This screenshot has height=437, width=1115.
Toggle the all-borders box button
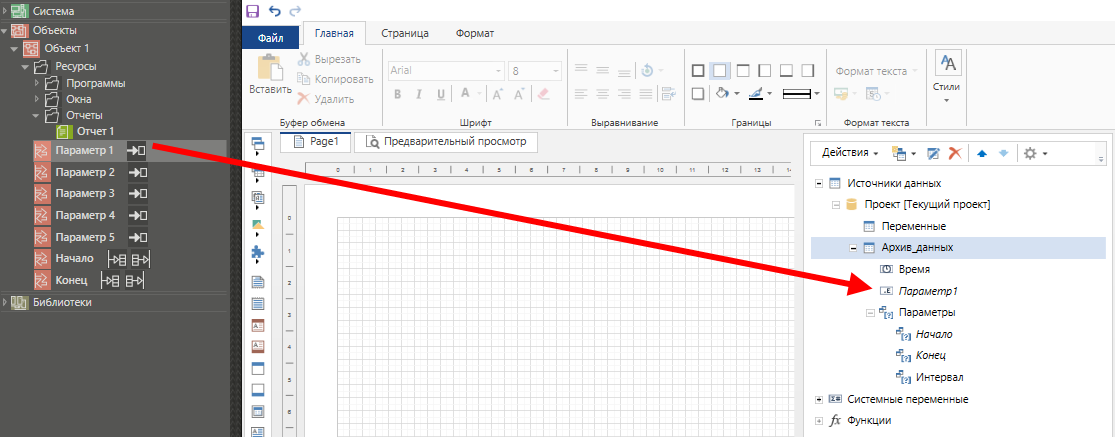[697, 71]
